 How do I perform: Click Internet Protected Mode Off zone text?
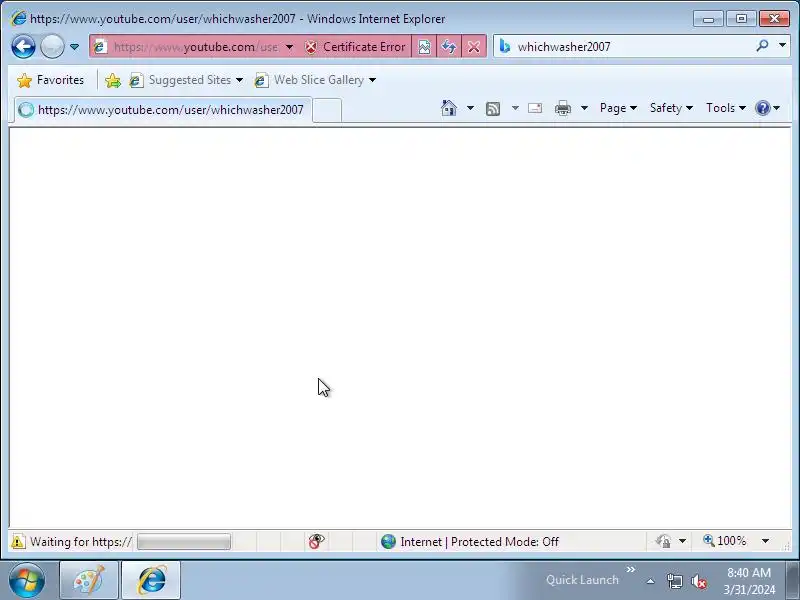click(479, 542)
